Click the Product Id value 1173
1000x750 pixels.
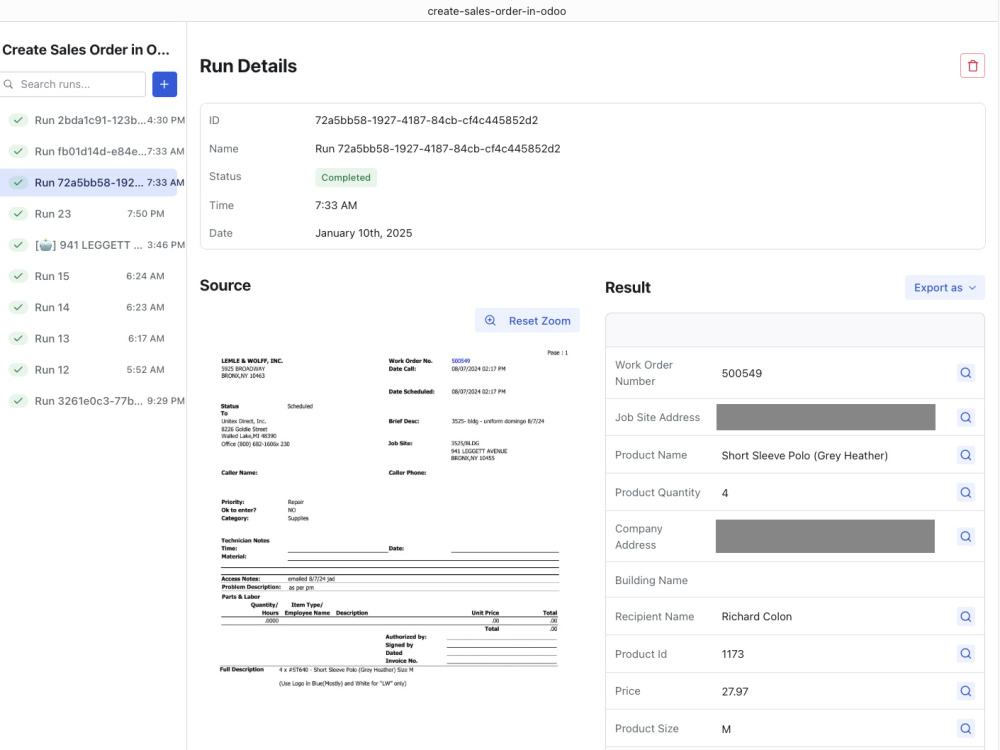(x=732, y=654)
